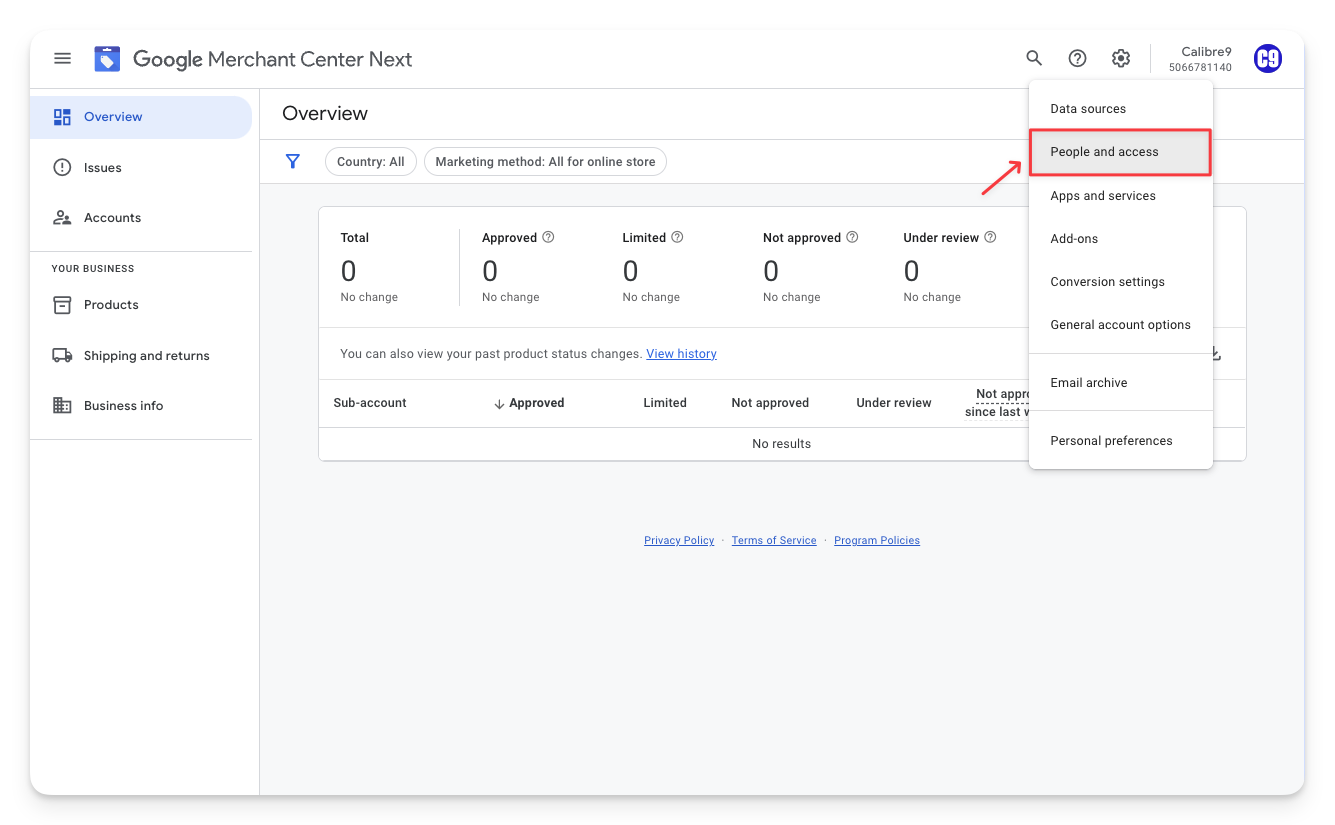This screenshot has height=825, width=1335.
Task: Click the Google Merchant Center logo
Action: click(107, 59)
